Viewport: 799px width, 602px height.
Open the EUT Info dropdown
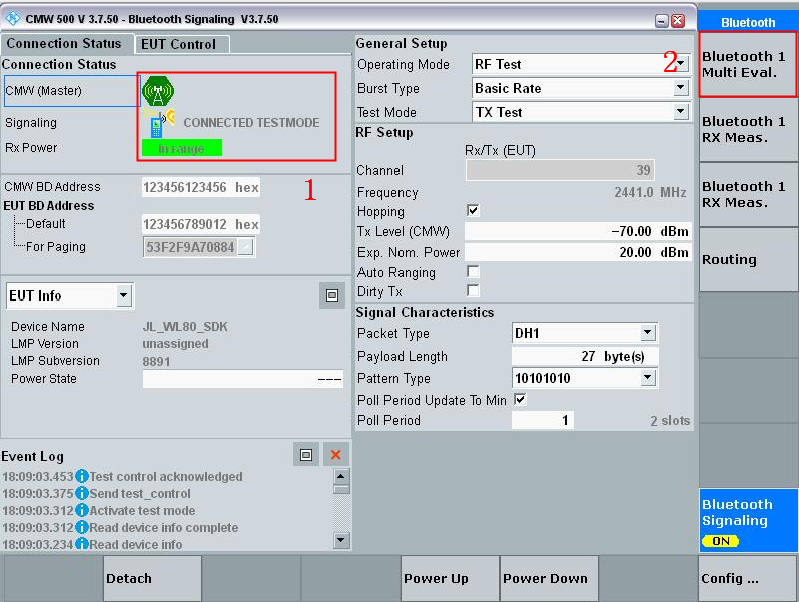pos(124,295)
